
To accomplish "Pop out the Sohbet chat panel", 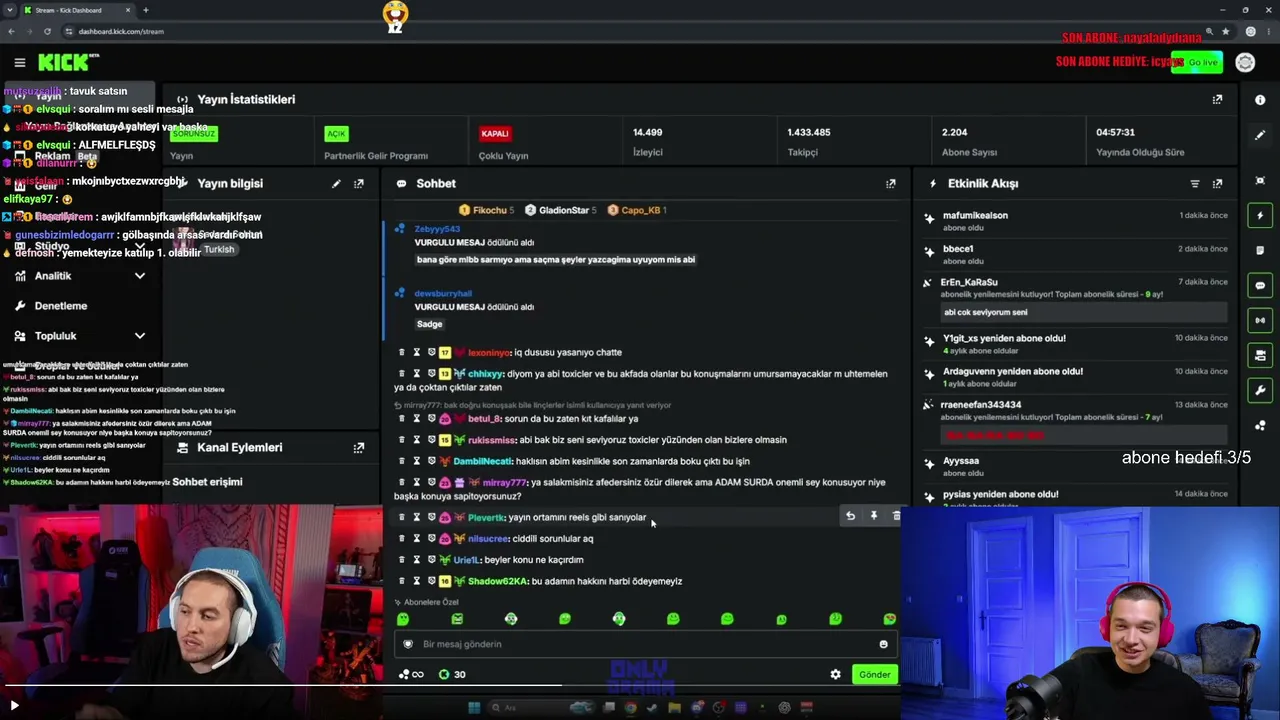I will [890, 184].
